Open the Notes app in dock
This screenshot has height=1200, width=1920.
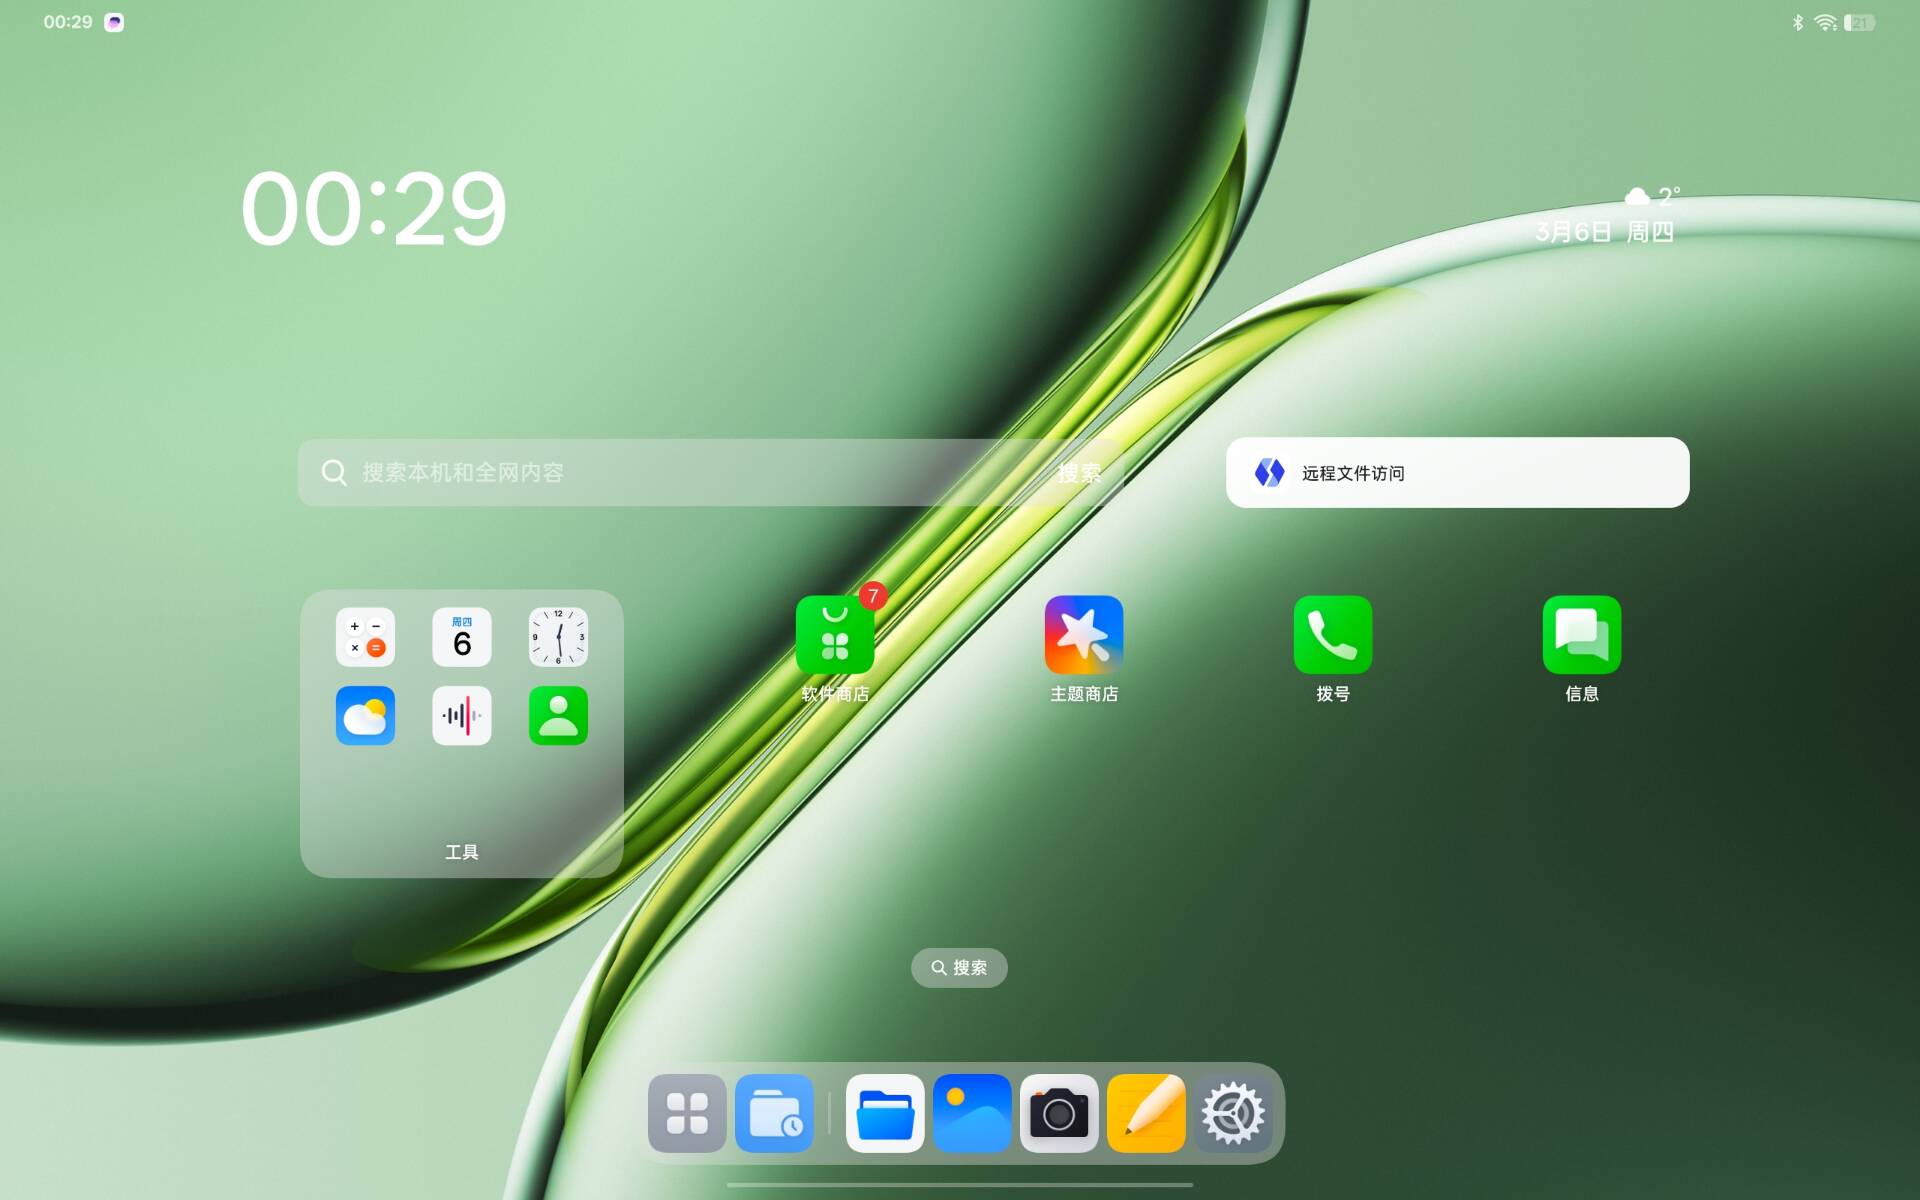point(1146,1113)
